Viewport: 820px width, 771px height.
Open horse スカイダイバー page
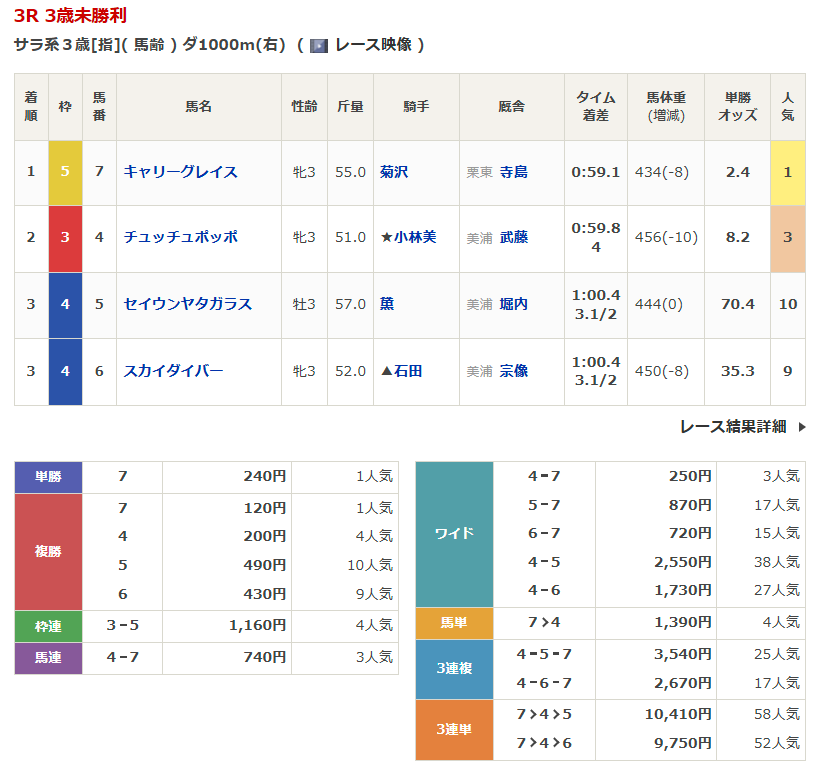(x=173, y=371)
